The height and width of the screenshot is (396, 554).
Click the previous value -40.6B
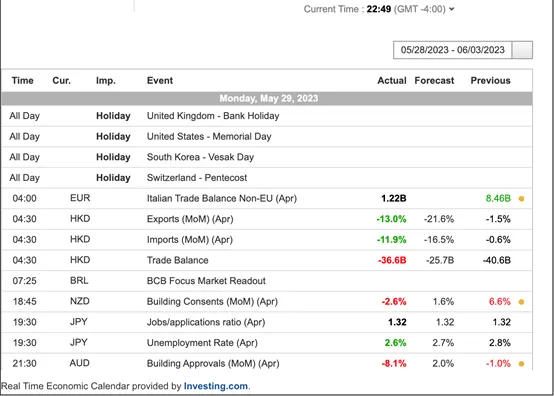(497, 260)
